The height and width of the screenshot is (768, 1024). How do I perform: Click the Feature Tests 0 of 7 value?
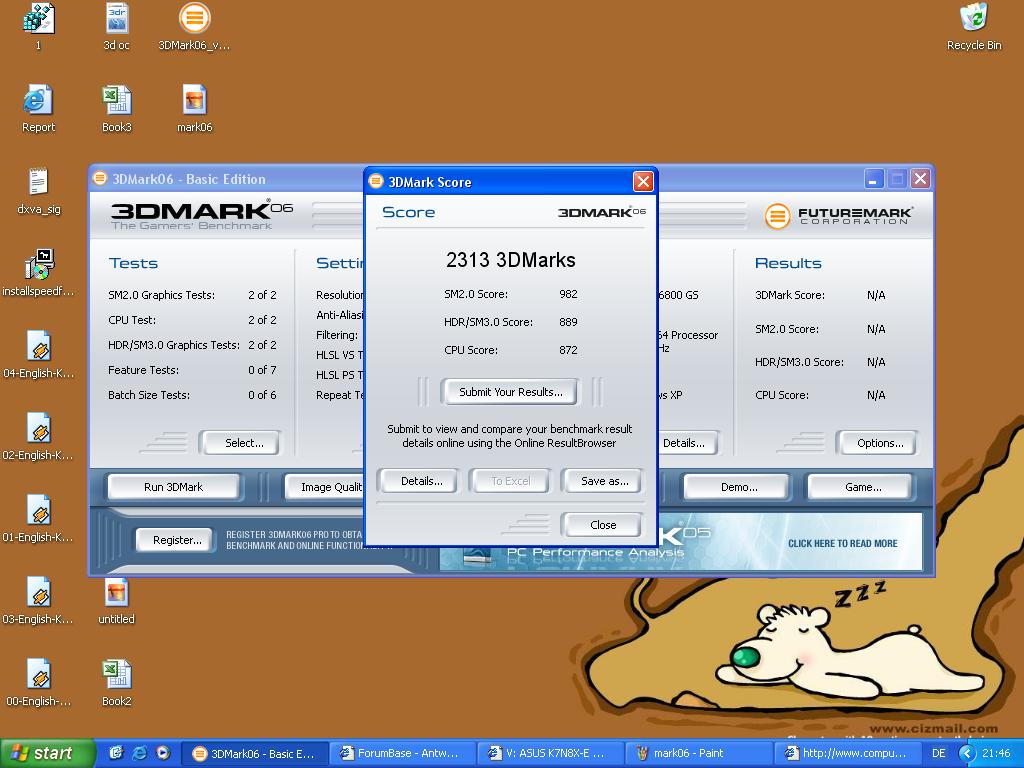[262, 370]
